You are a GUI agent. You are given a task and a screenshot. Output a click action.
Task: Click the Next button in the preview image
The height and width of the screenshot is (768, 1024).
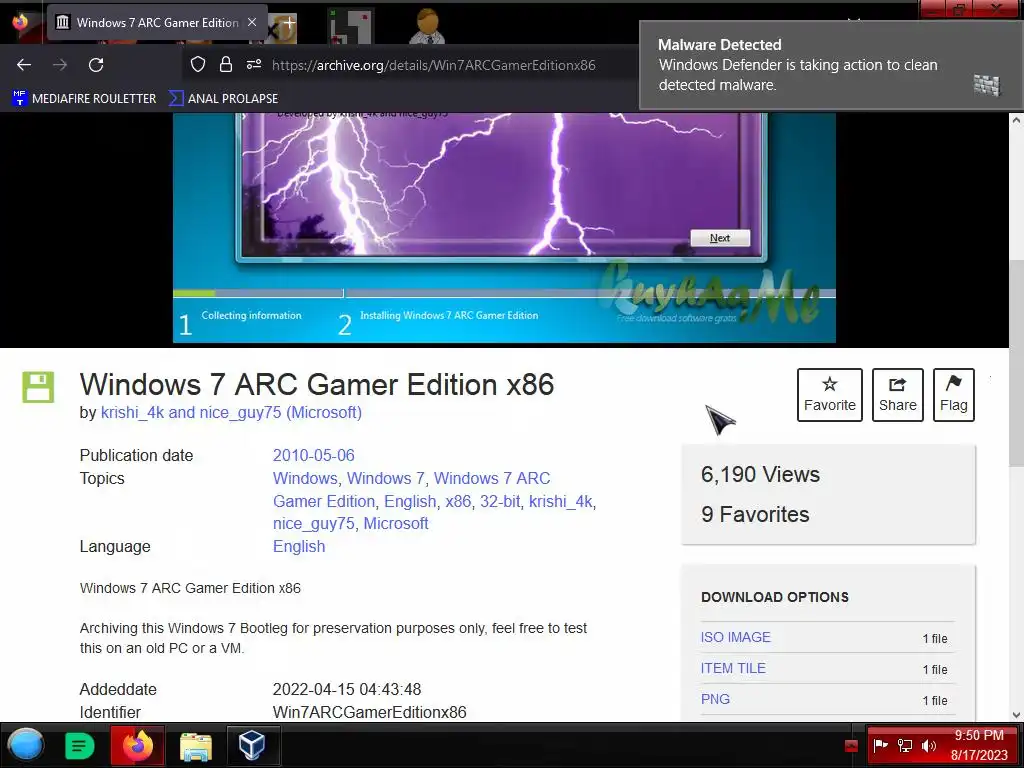[x=720, y=238]
